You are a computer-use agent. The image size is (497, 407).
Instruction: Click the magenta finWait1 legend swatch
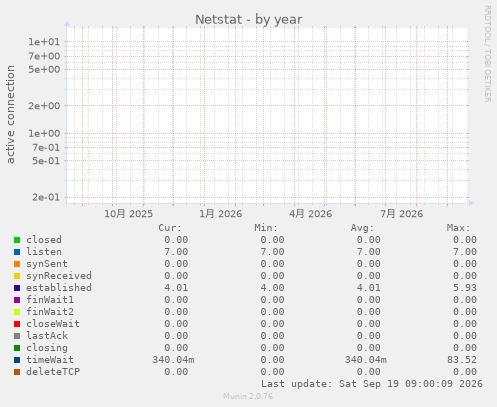click(17, 300)
